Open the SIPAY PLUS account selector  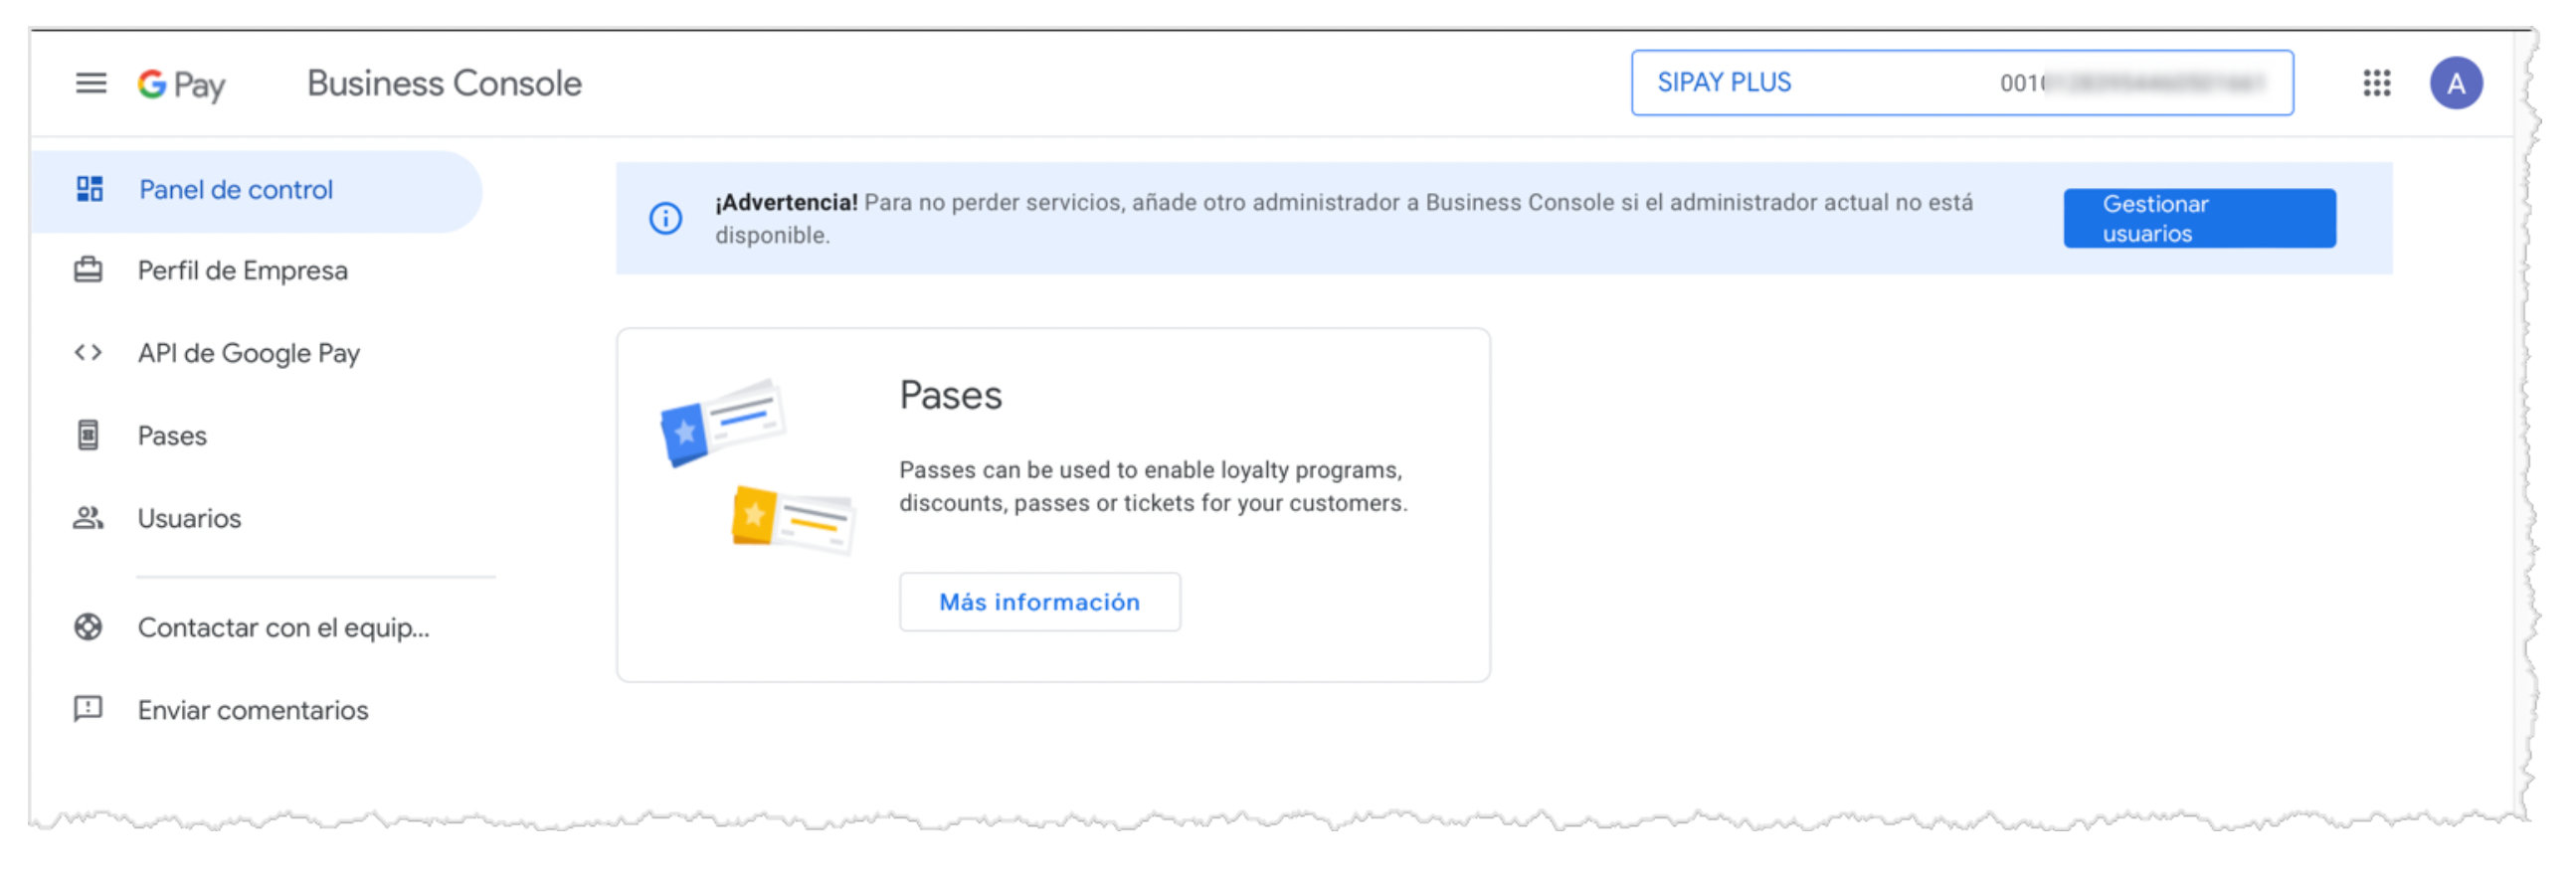pos(1961,83)
